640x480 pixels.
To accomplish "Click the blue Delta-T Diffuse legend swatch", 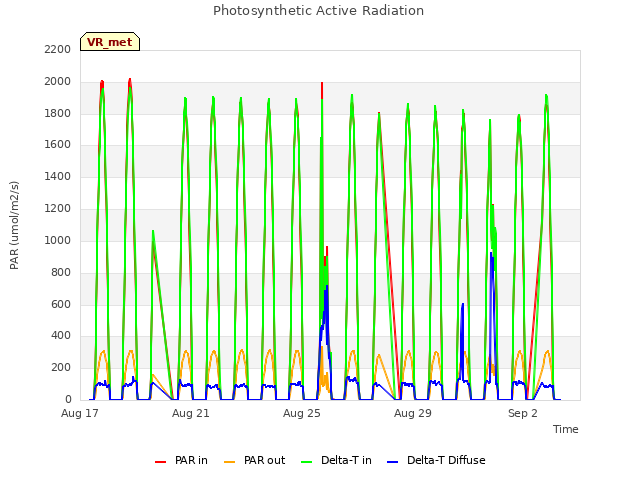I will [392, 462].
